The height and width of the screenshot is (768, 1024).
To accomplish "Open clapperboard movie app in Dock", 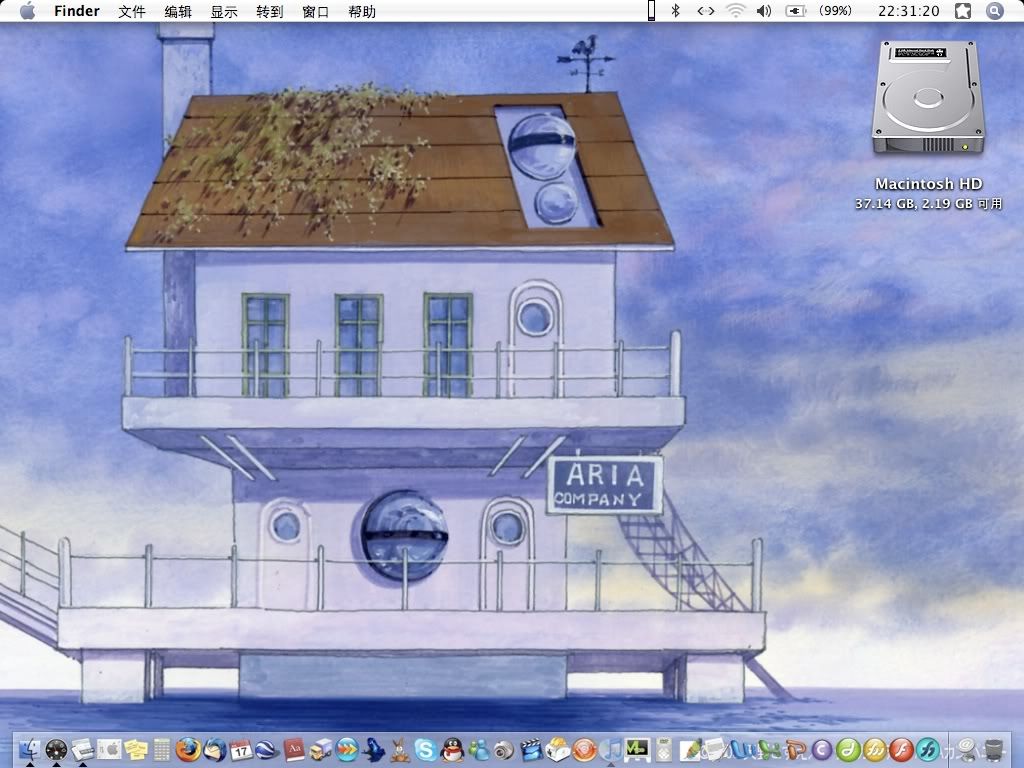I will (532, 750).
